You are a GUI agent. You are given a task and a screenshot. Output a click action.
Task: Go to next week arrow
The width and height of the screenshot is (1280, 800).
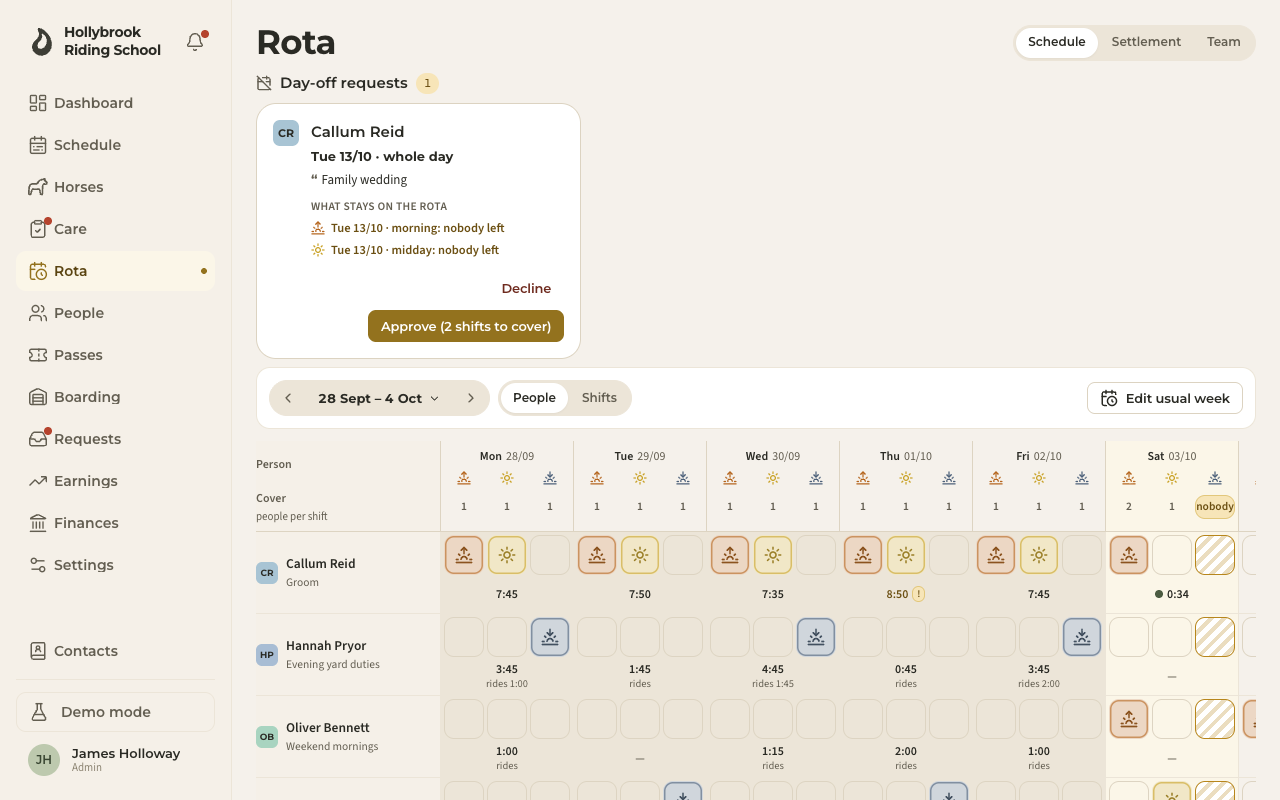(x=471, y=398)
